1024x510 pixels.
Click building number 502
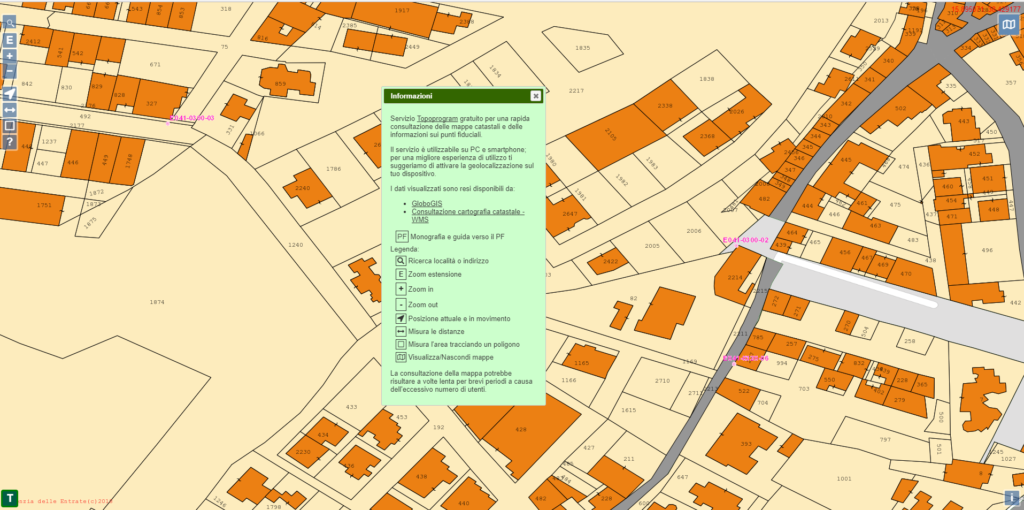coord(901,109)
